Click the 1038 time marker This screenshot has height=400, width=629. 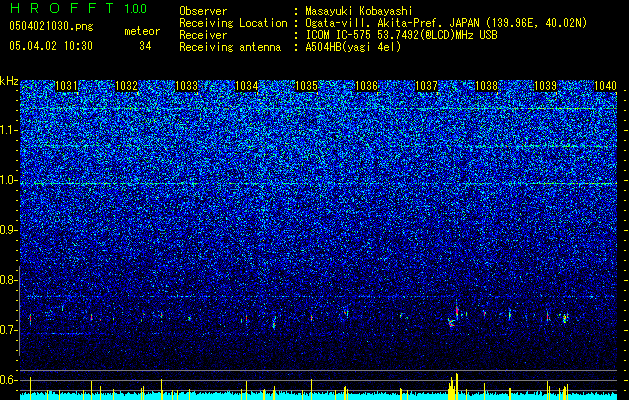(487, 86)
